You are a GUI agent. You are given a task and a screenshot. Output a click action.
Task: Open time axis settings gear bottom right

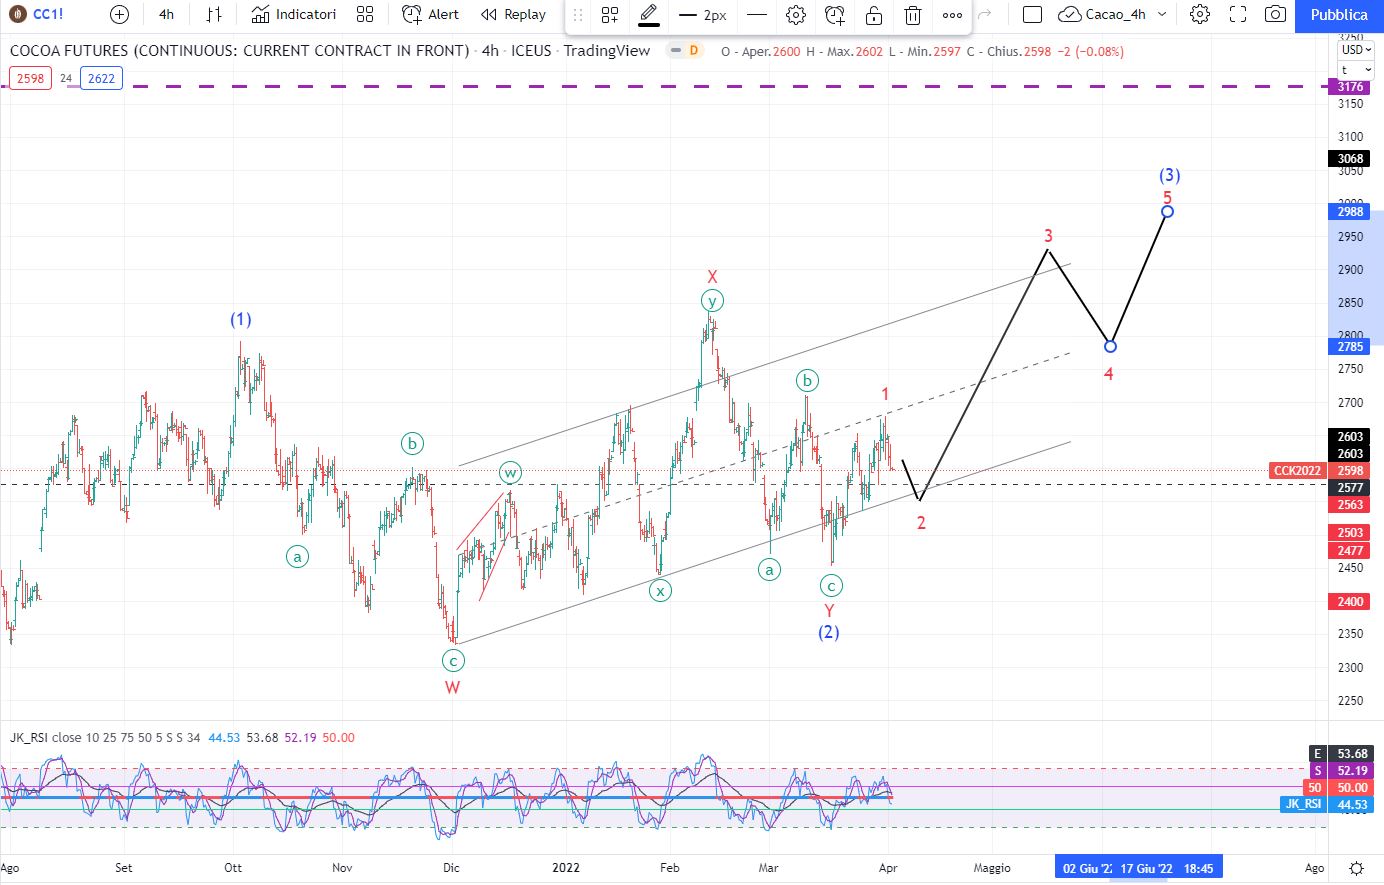[1356, 868]
